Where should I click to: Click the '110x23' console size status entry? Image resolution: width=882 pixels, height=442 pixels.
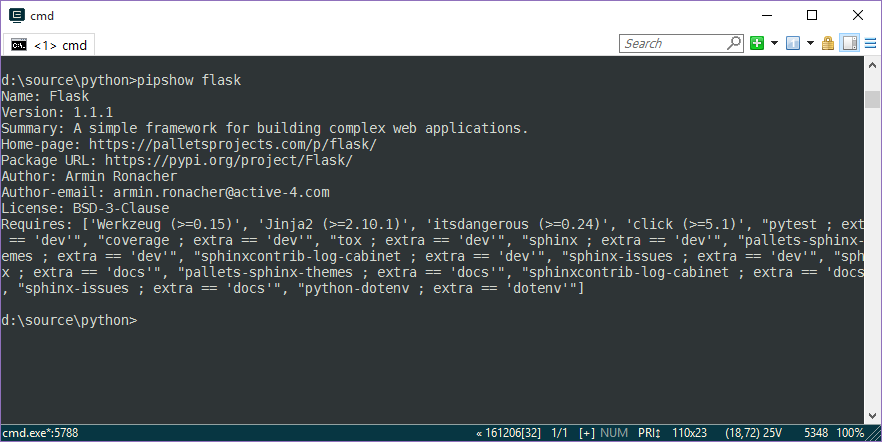point(690,433)
